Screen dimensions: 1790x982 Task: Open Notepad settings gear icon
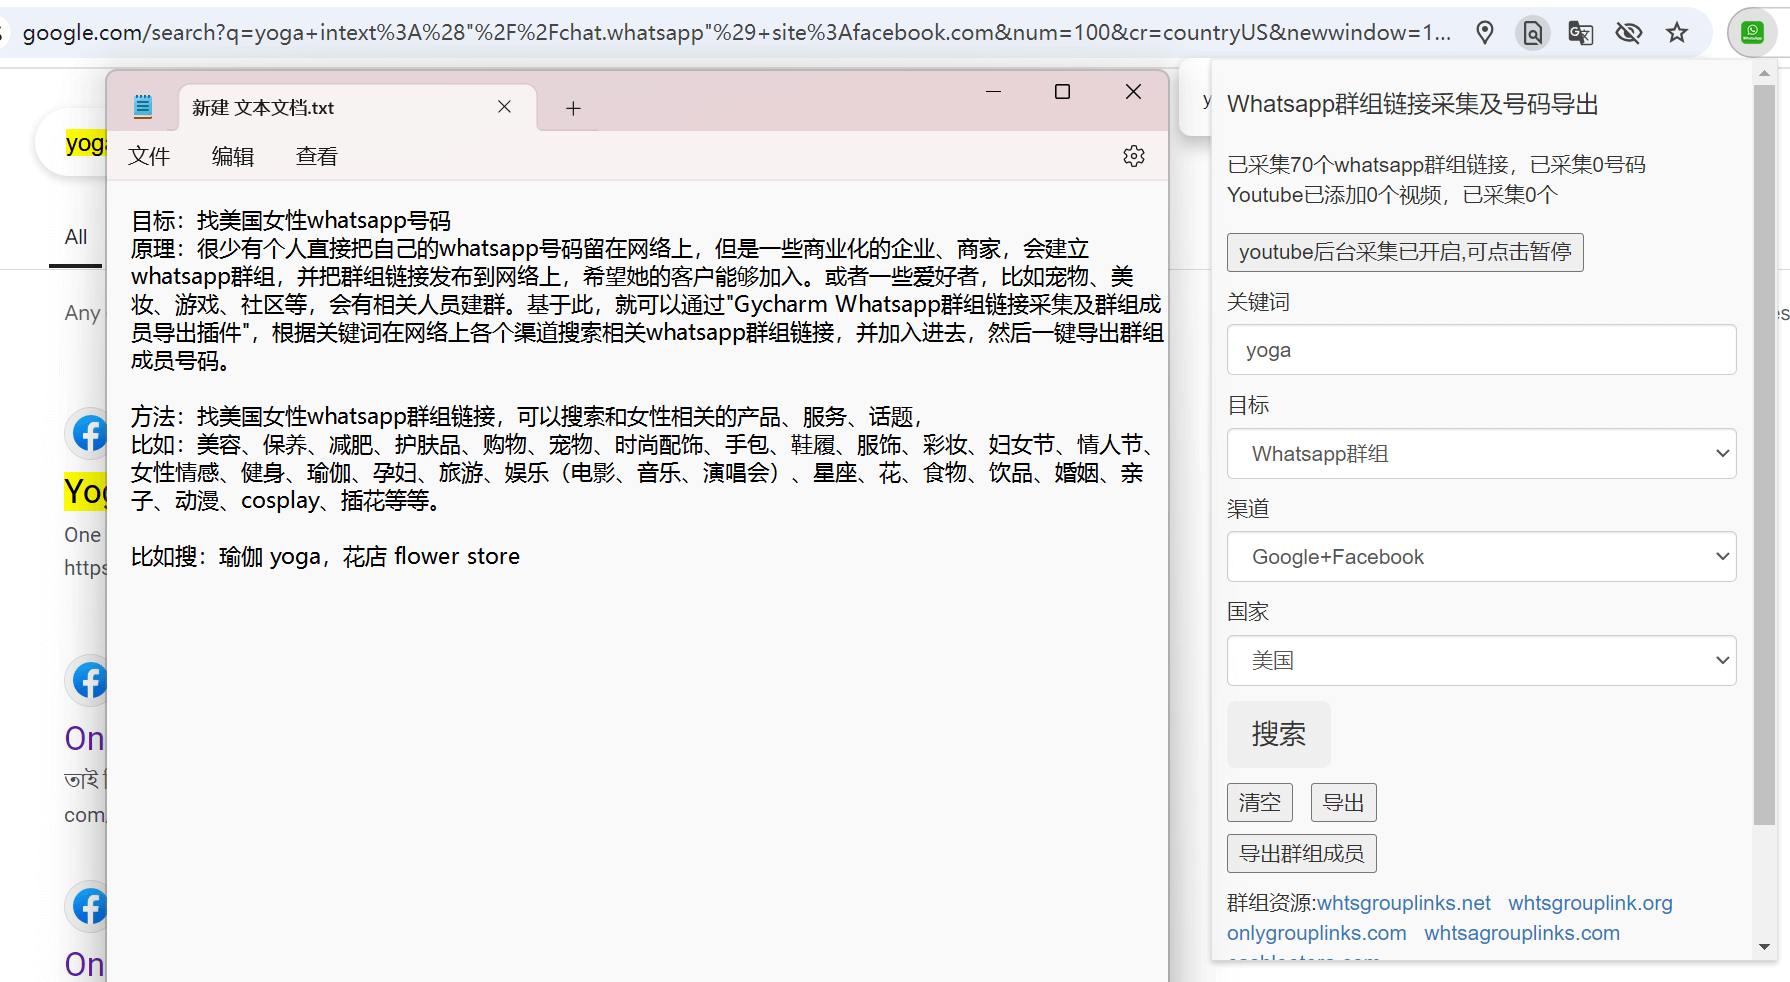coord(1133,156)
